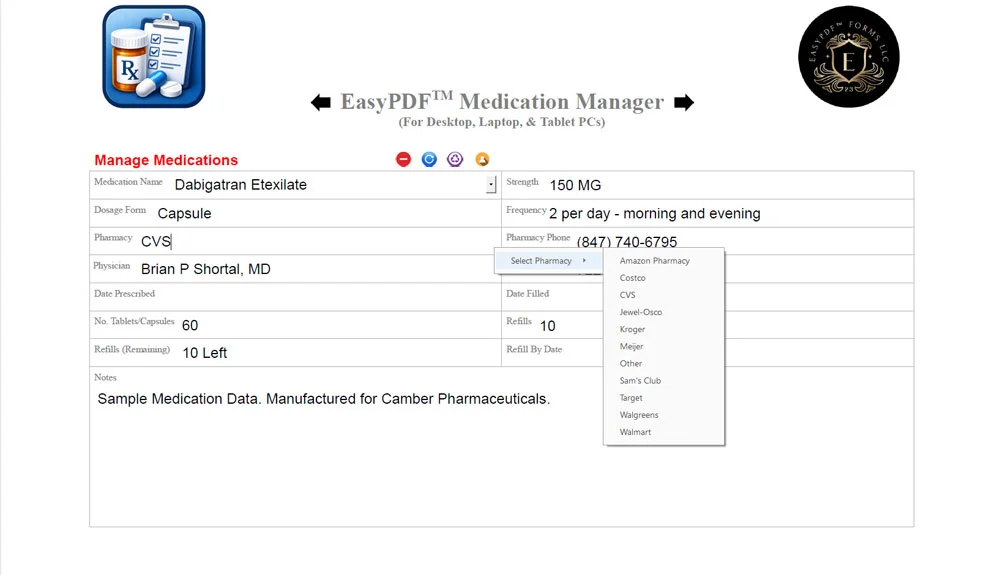
Task: Click the Manage Medications heading
Action: [x=166, y=160]
